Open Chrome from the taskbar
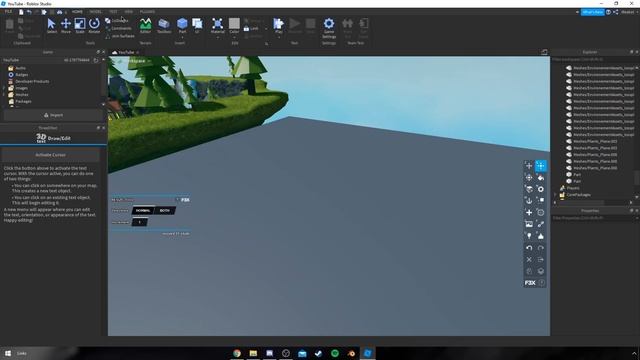The height and width of the screenshot is (360, 640). click(237, 353)
